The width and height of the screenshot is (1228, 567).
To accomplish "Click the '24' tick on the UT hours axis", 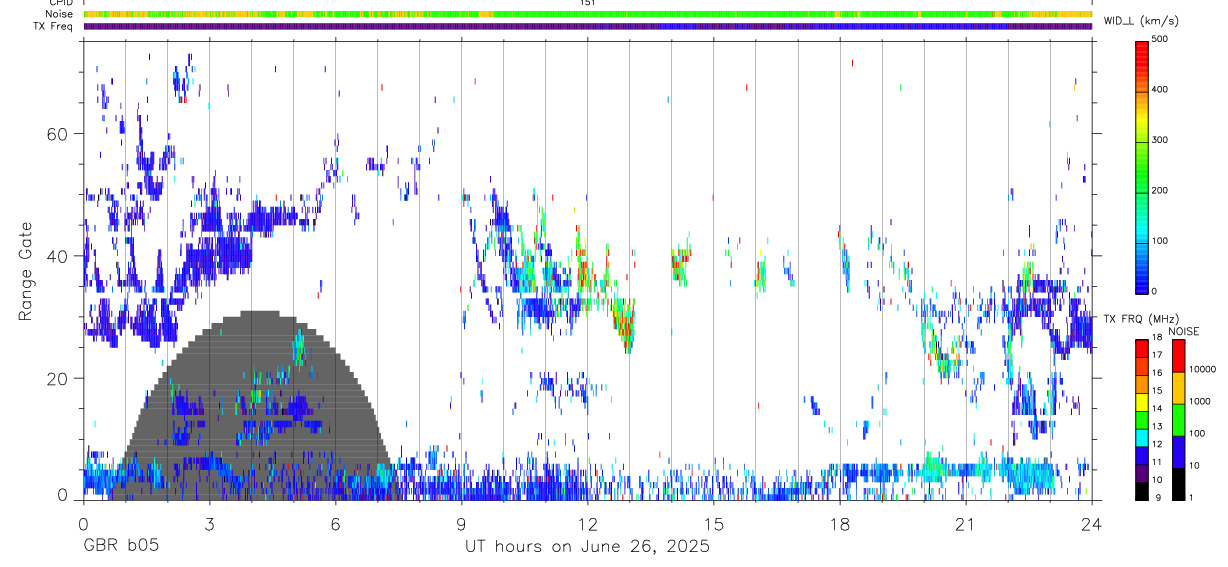I will [x=1091, y=524].
